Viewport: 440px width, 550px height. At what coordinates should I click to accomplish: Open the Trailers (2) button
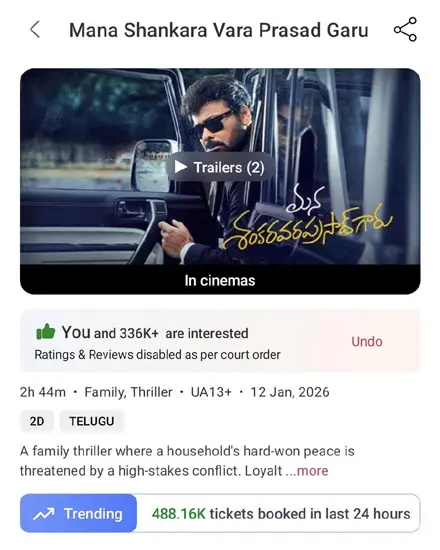tap(220, 167)
